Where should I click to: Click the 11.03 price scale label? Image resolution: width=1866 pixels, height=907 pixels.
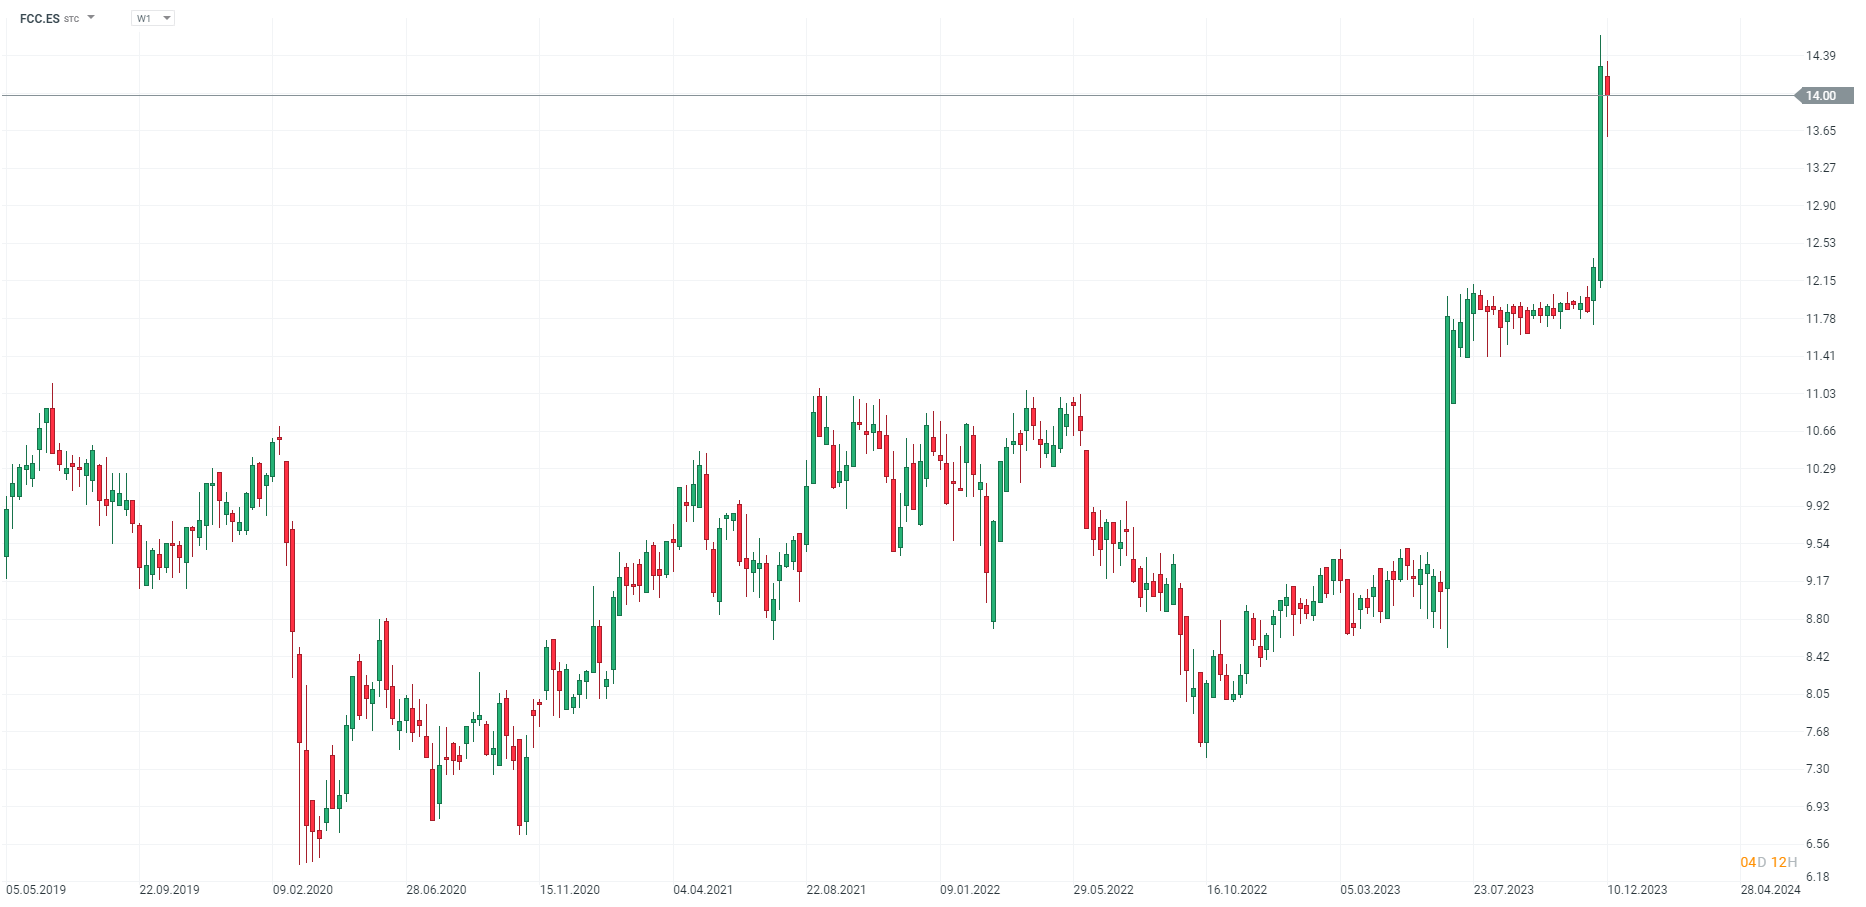click(1820, 394)
